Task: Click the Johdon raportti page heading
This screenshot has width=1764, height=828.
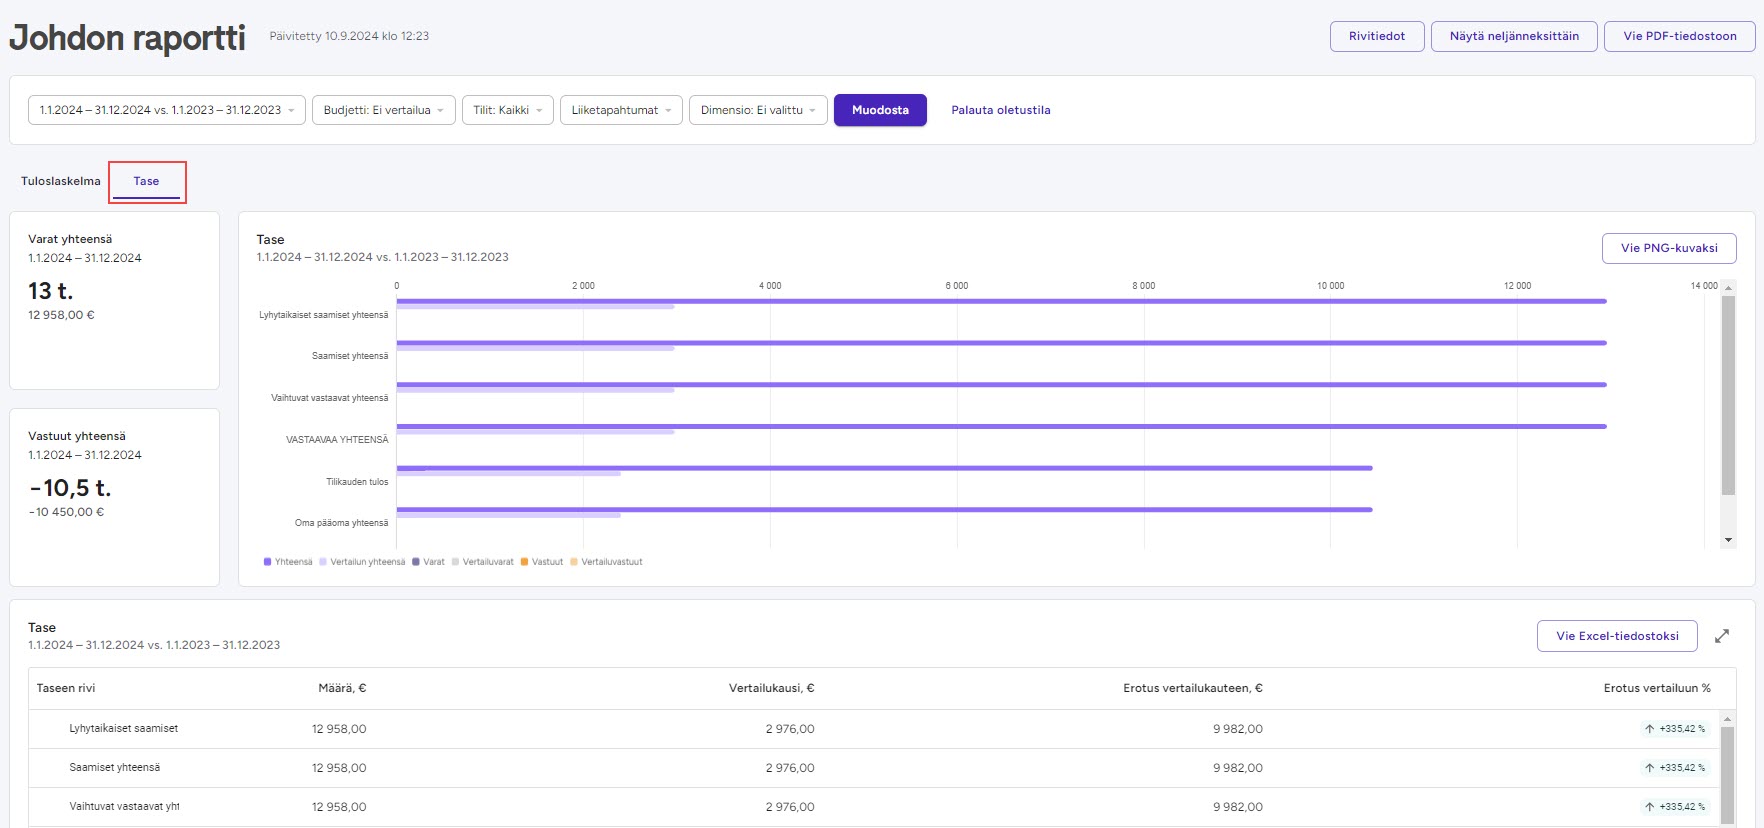Action: pos(127,37)
